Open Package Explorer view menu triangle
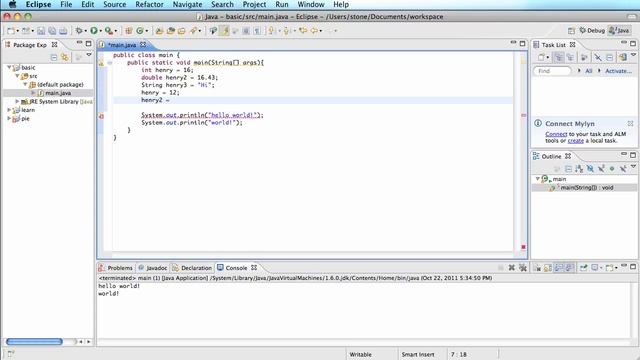Image resolution: width=640 pixels, height=360 pixels. 89,55
